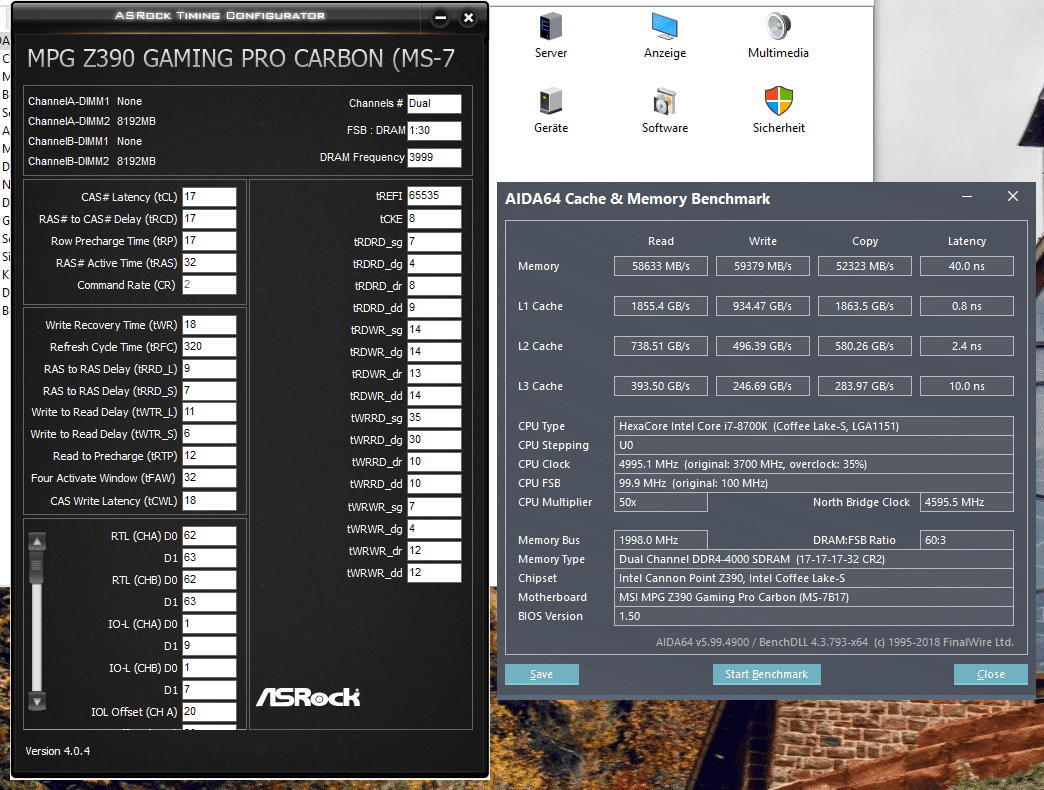The height and width of the screenshot is (790, 1044).
Task: Click Start Benchmark button
Action: coord(766,674)
